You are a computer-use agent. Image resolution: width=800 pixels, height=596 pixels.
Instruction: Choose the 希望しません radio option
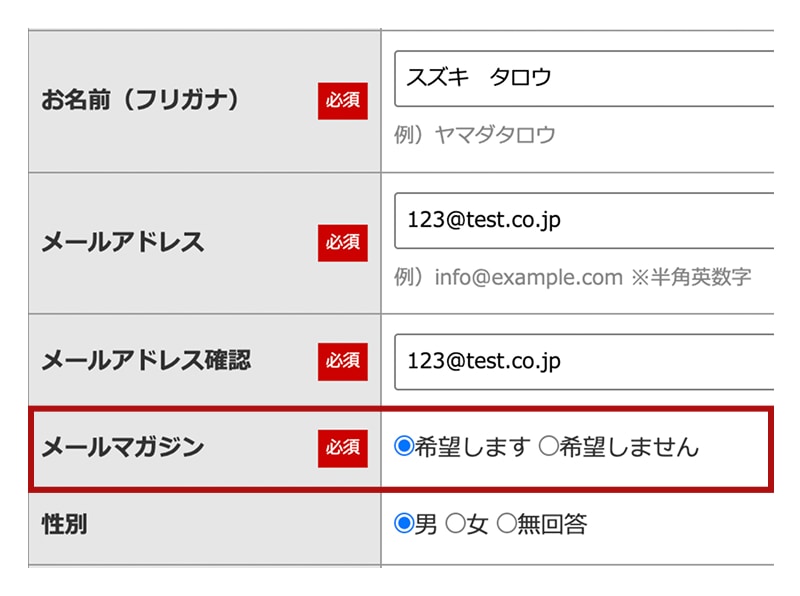[548, 447]
